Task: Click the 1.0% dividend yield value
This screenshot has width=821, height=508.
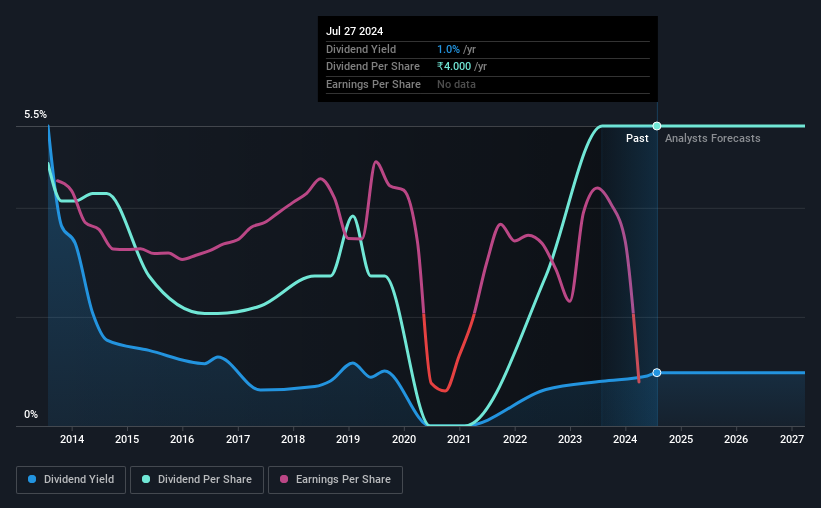Action: pos(448,49)
